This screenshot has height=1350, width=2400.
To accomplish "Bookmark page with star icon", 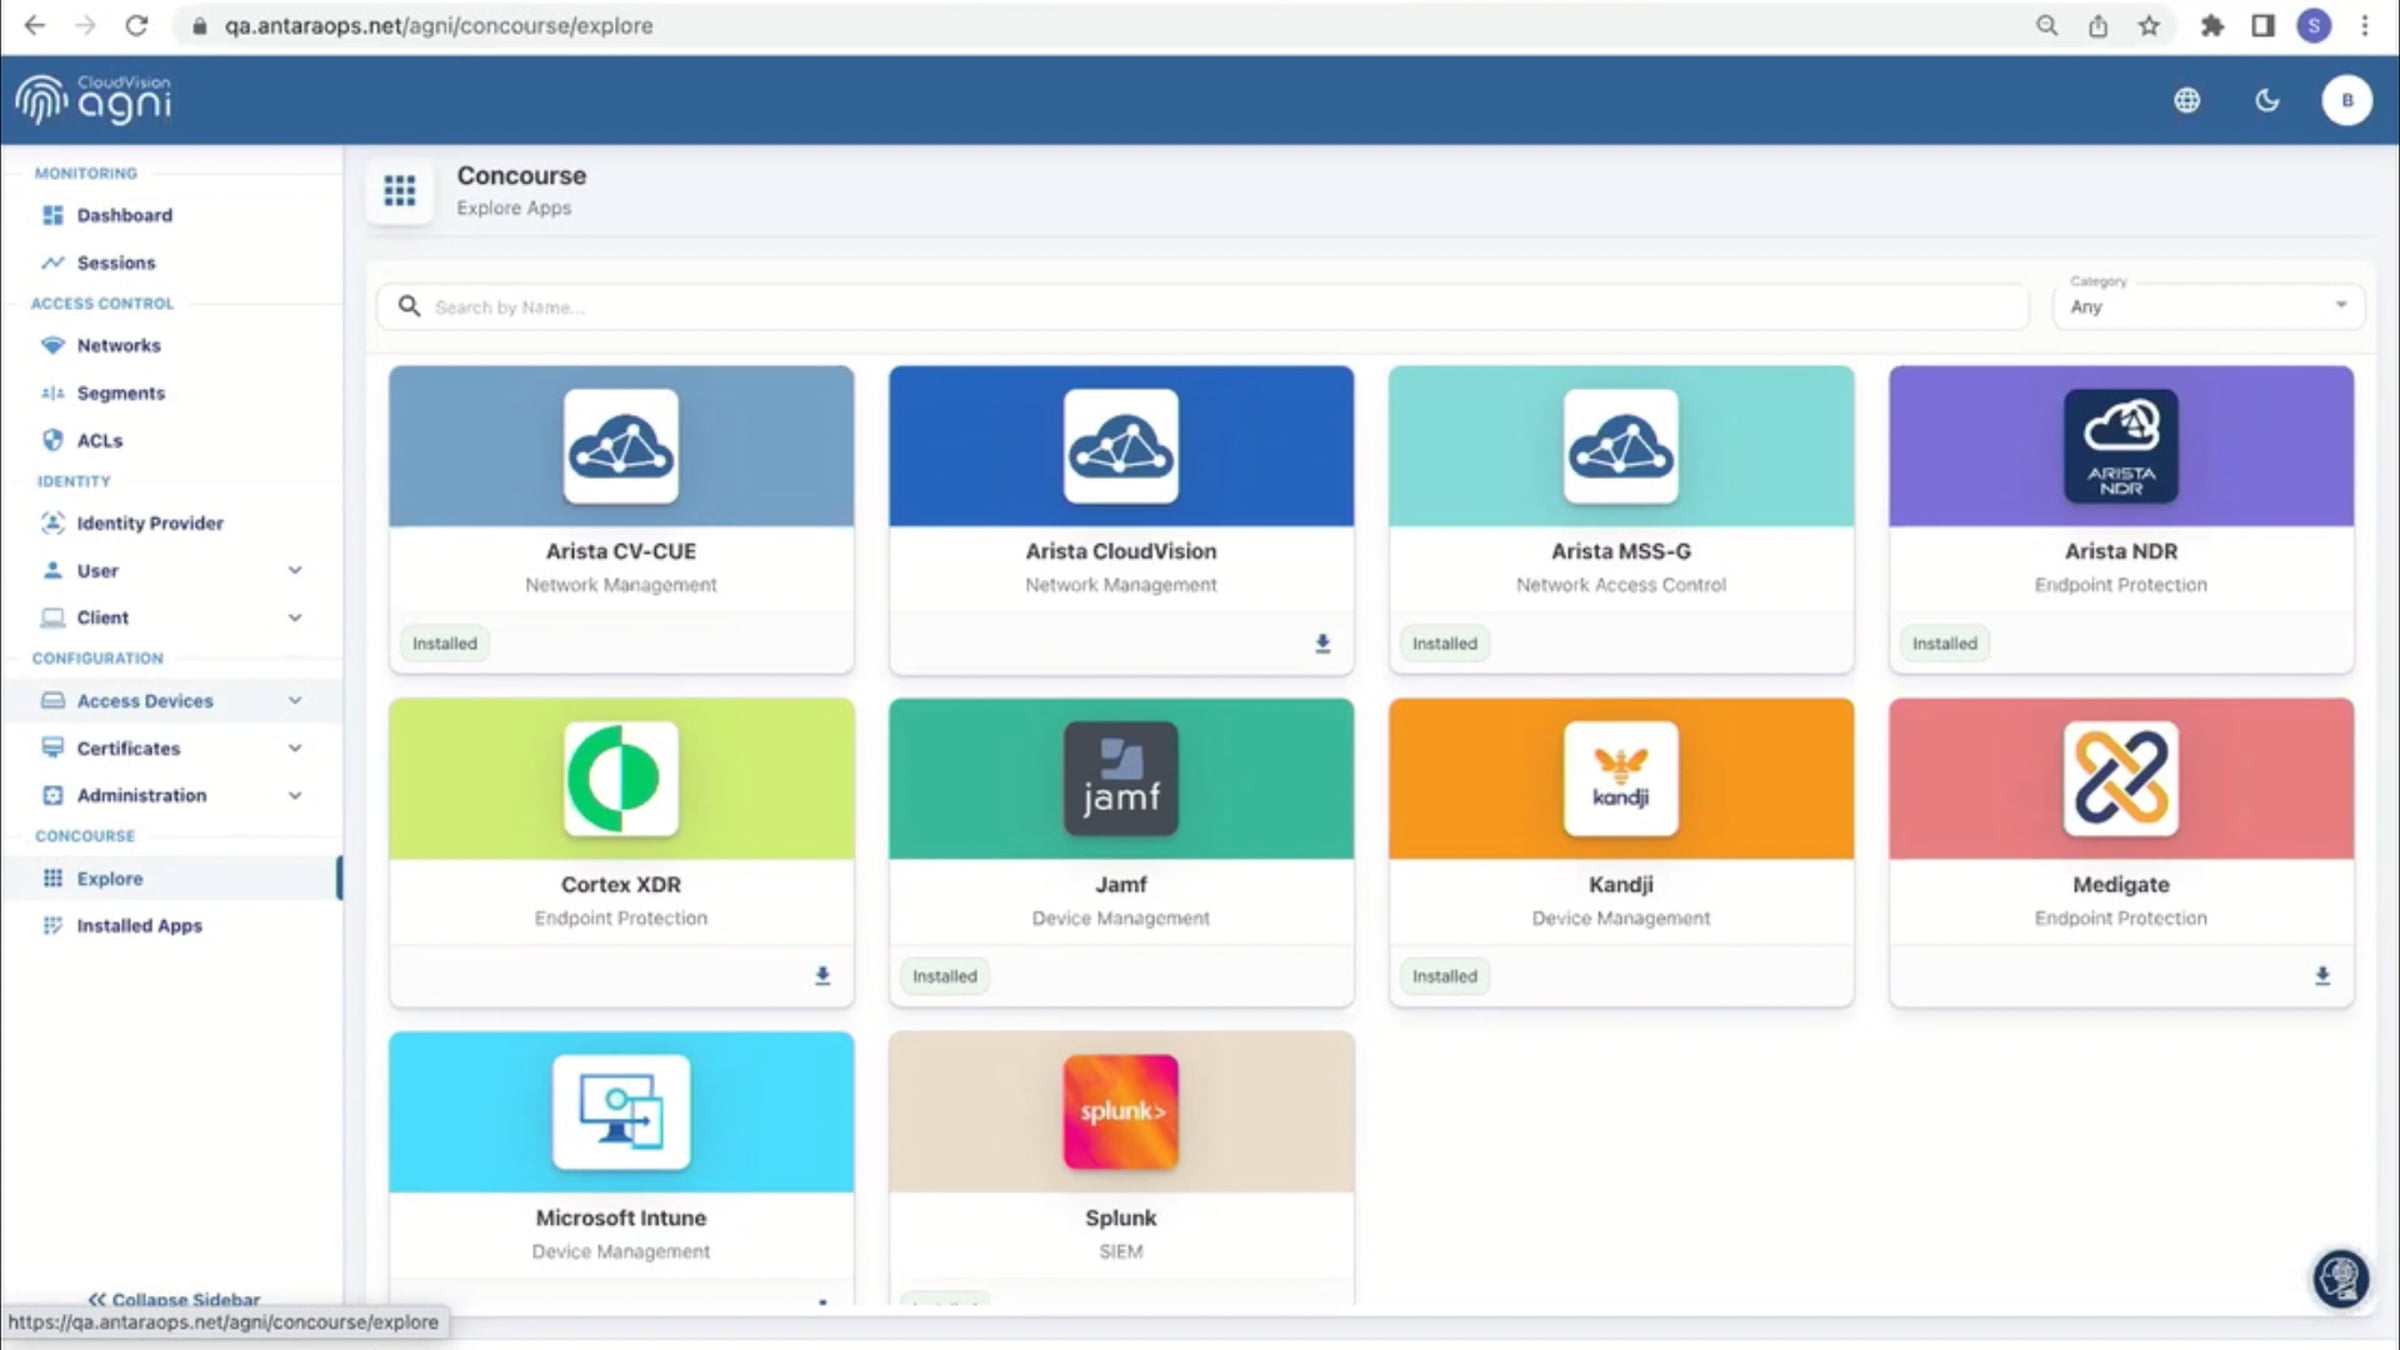I will (x=2148, y=26).
